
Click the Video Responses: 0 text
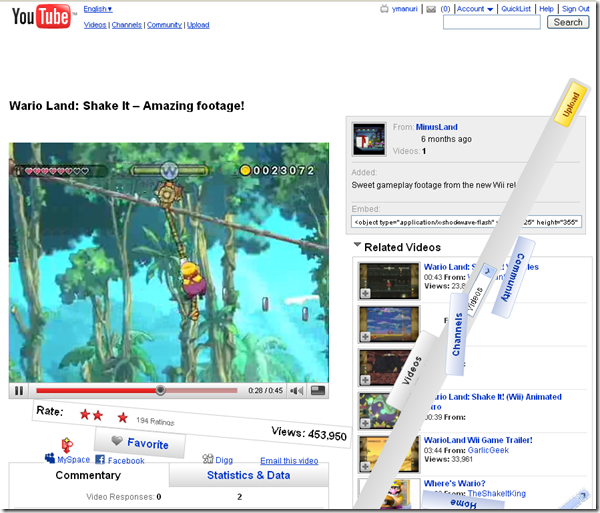124,497
